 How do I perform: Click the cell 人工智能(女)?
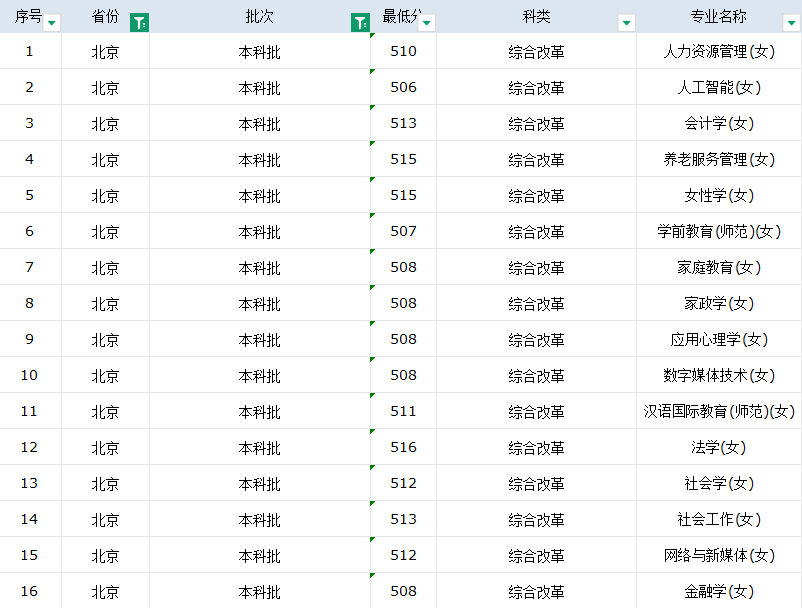click(x=719, y=87)
